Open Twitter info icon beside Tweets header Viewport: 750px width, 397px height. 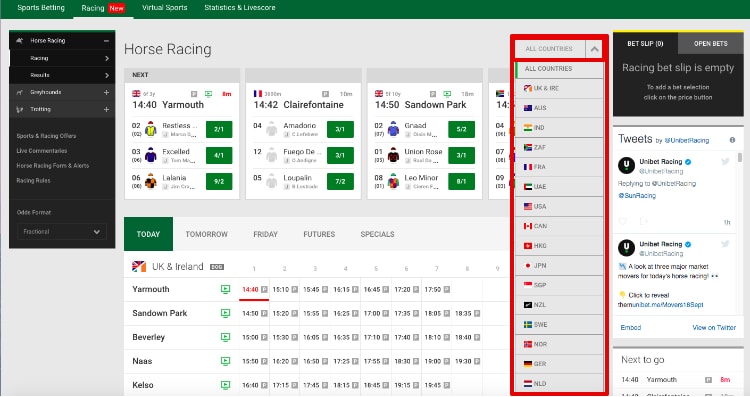(x=732, y=140)
